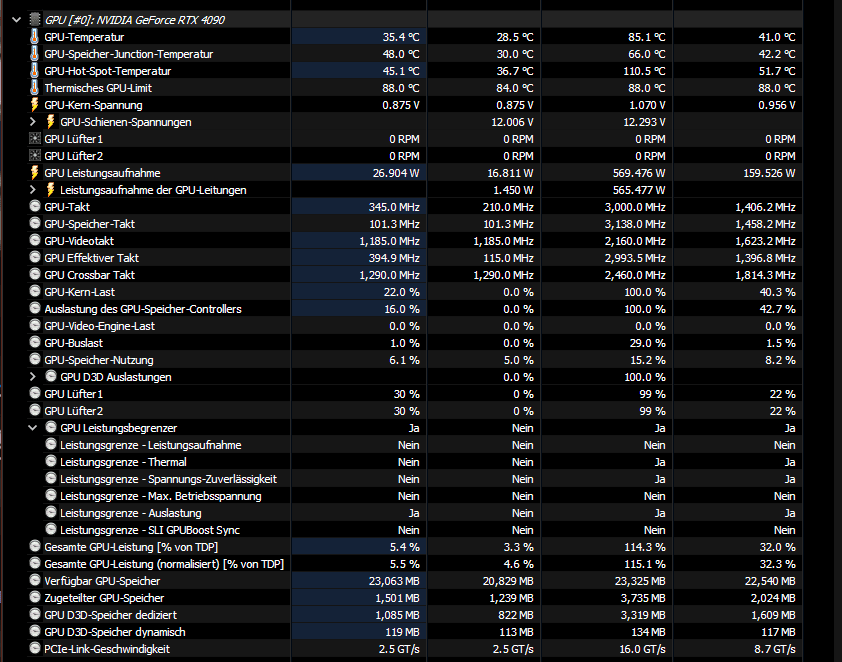This screenshot has width=842, height=662.
Task: Click gauge icon of GPU-Video-Engine-Last
Action: point(35,325)
